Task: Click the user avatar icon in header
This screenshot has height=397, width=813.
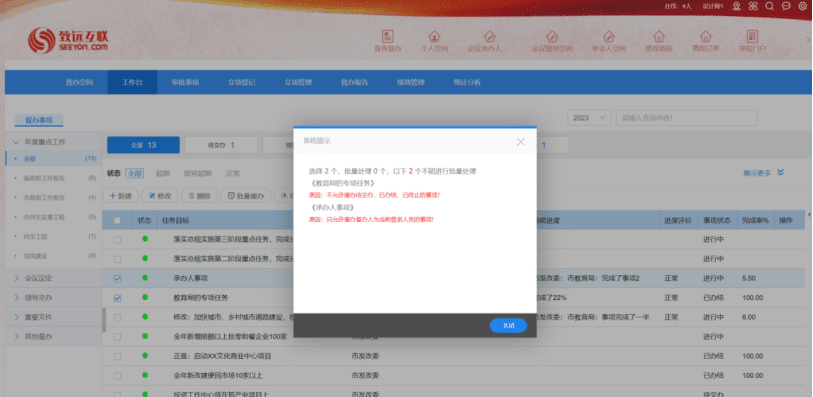Action: tap(736, 6)
